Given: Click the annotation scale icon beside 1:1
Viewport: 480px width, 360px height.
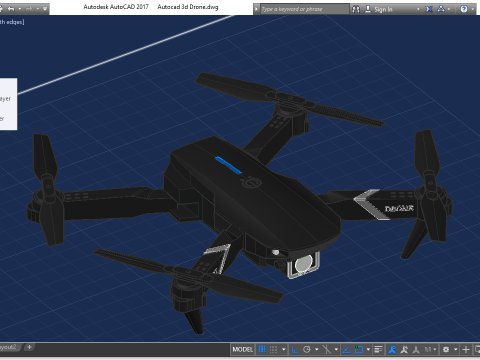Looking at the screenshot, I should click(416, 349).
